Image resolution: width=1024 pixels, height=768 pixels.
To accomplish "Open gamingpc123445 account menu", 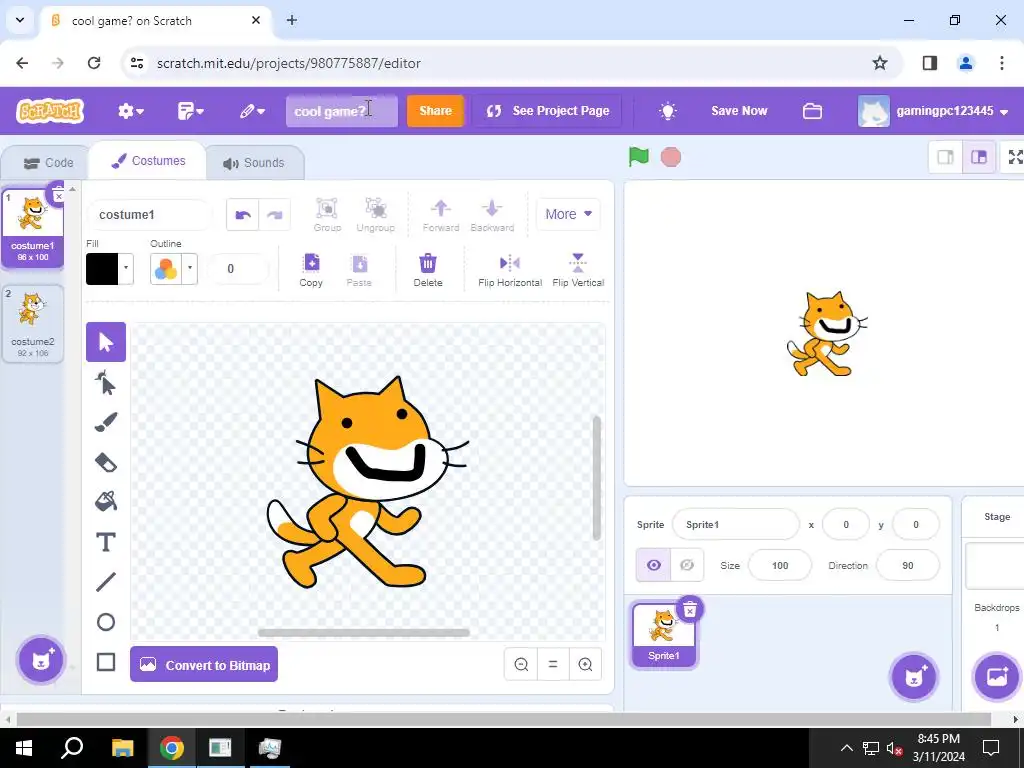I will (x=933, y=111).
